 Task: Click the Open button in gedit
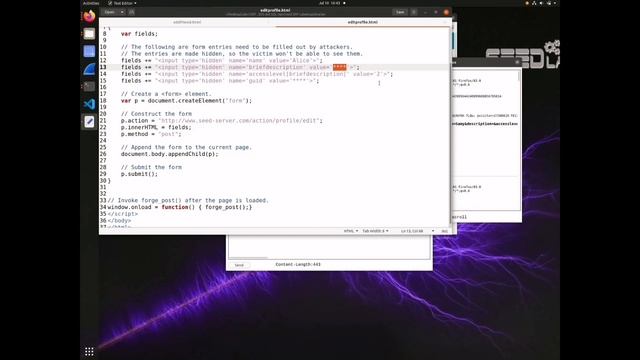click(x=109, y=12)
